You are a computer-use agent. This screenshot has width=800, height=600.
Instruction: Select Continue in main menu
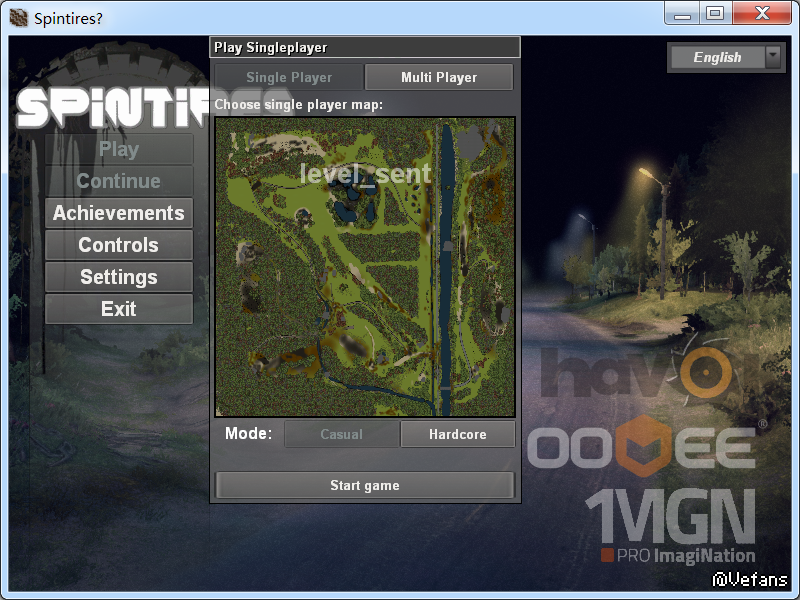click(119, 181)
